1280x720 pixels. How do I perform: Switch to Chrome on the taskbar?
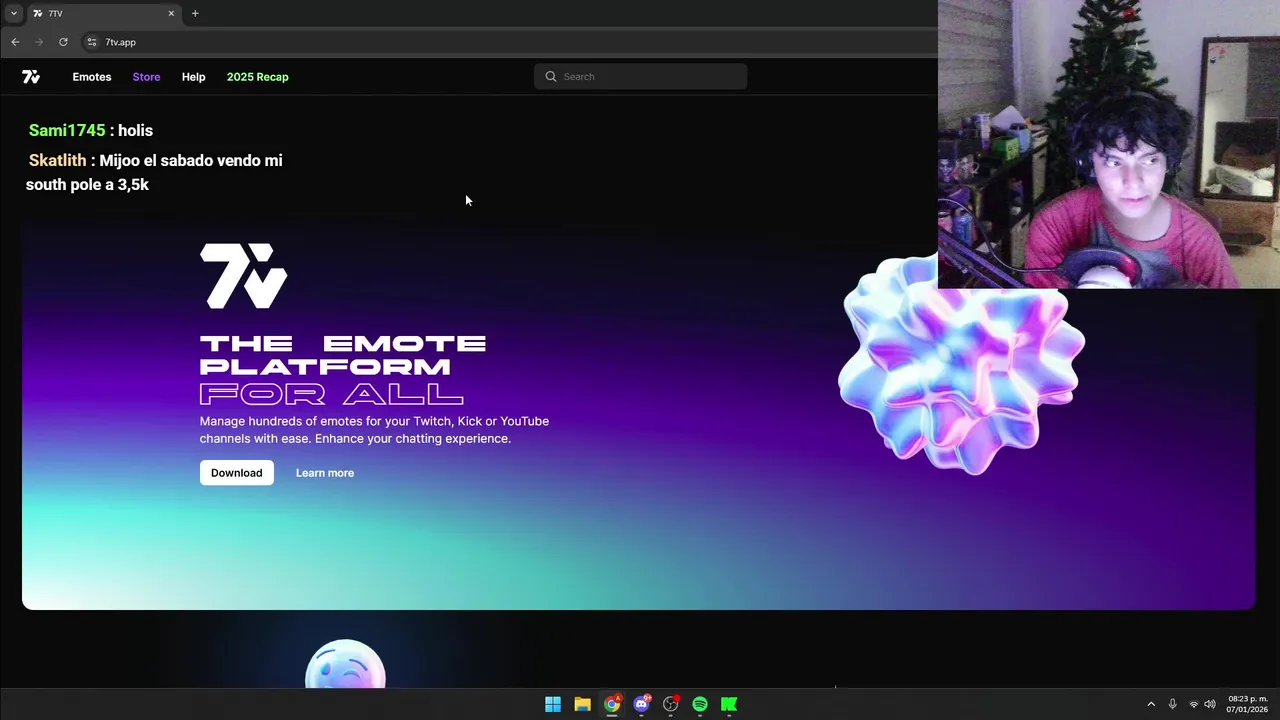(612, 705)
